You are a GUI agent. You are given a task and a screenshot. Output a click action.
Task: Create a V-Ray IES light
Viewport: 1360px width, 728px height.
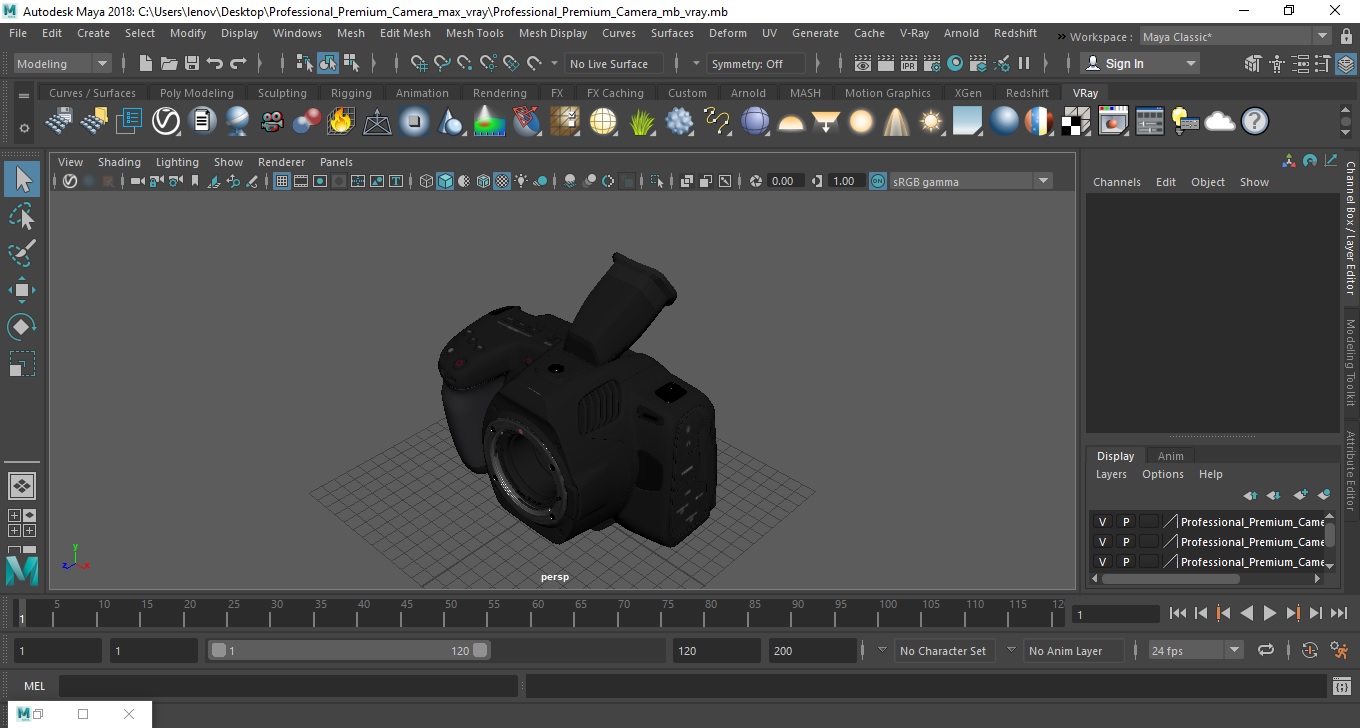click(896, 122)
